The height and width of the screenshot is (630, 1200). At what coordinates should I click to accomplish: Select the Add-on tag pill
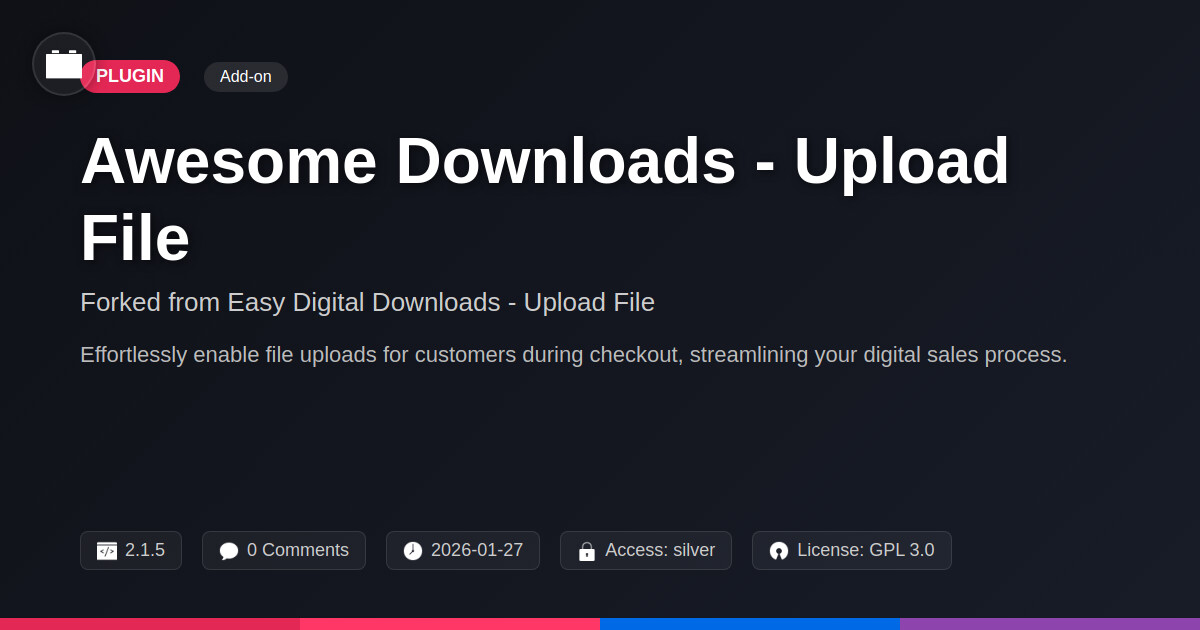point(246,77)
